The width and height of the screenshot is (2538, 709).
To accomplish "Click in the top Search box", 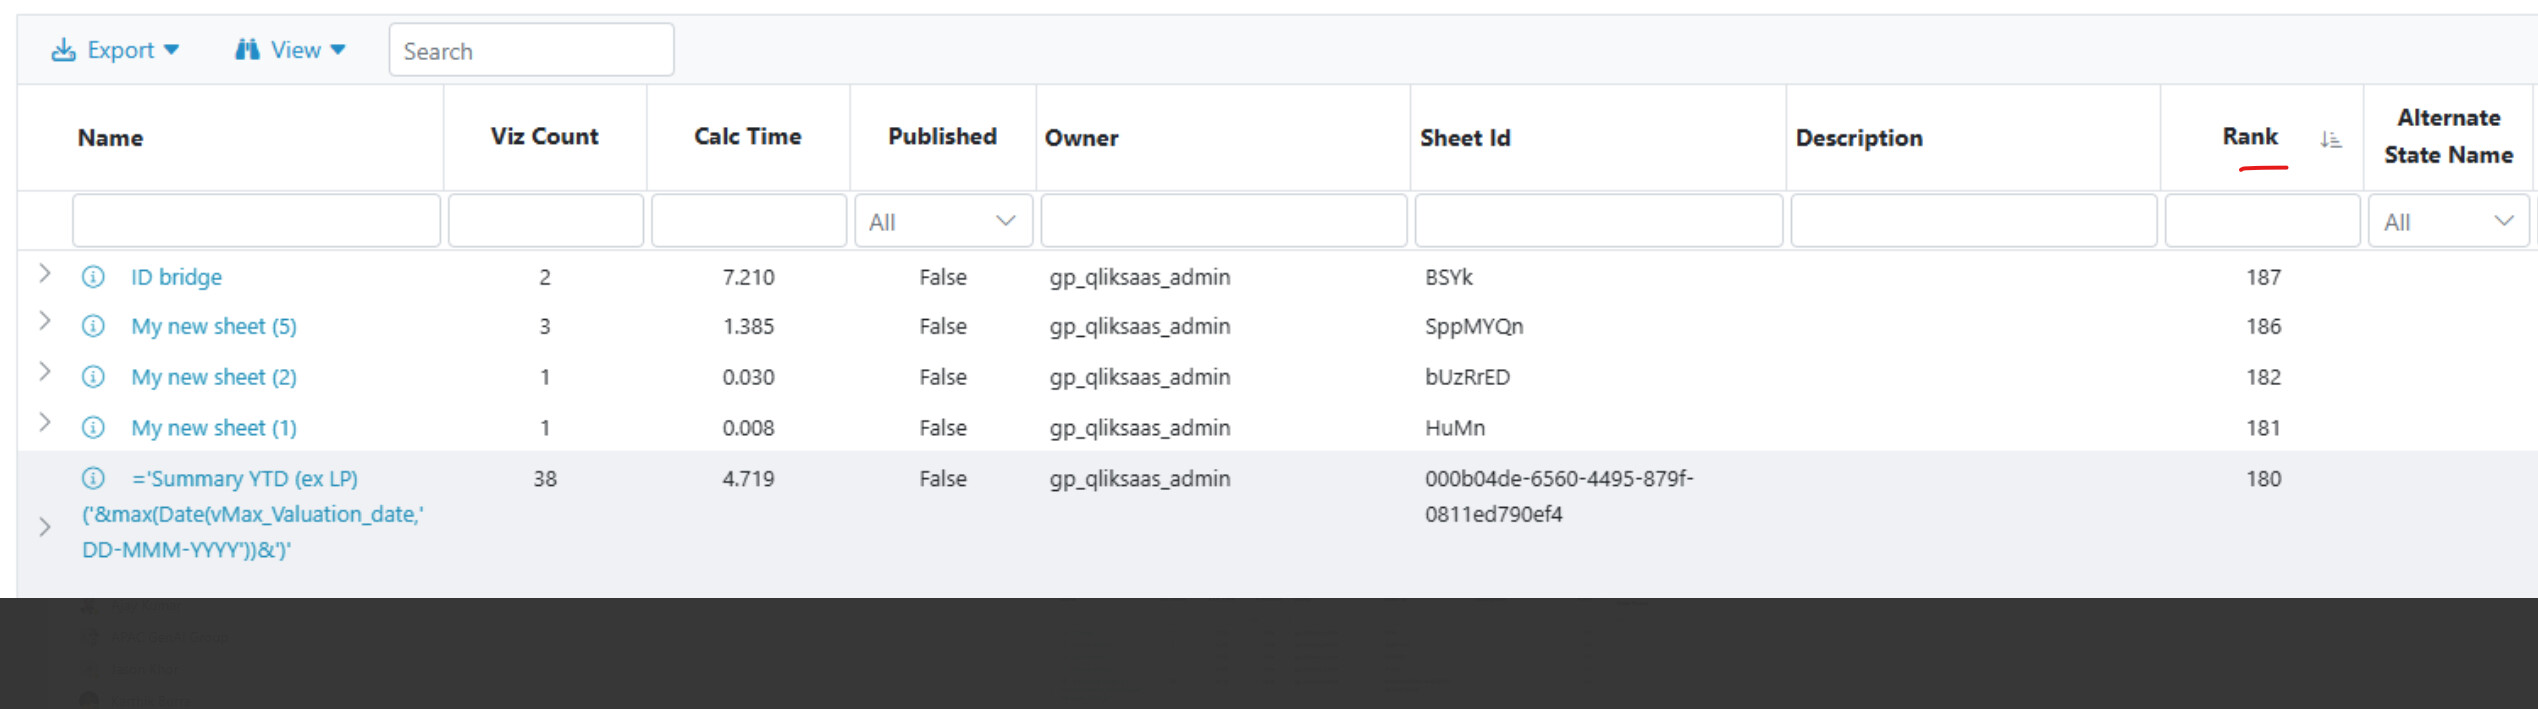I will tap(531, 51).
